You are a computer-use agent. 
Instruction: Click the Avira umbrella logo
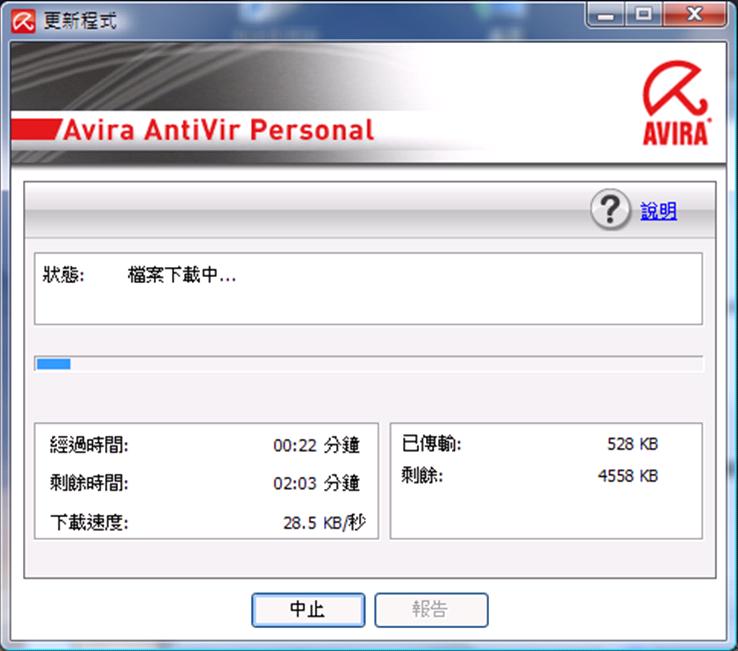(676, 103)
